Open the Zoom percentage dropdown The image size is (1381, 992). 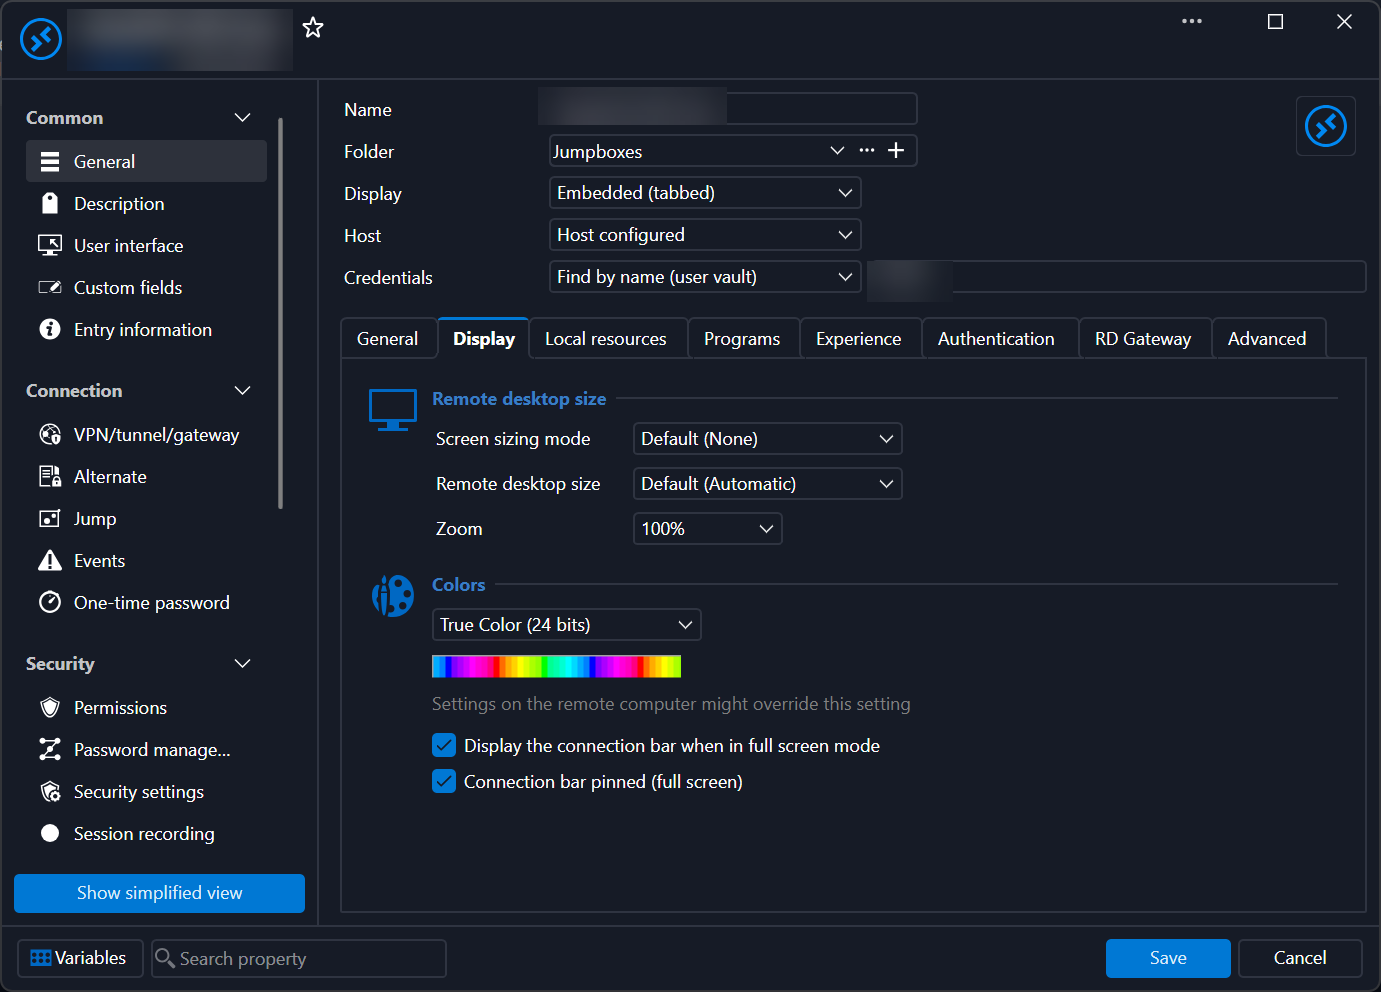708,529
